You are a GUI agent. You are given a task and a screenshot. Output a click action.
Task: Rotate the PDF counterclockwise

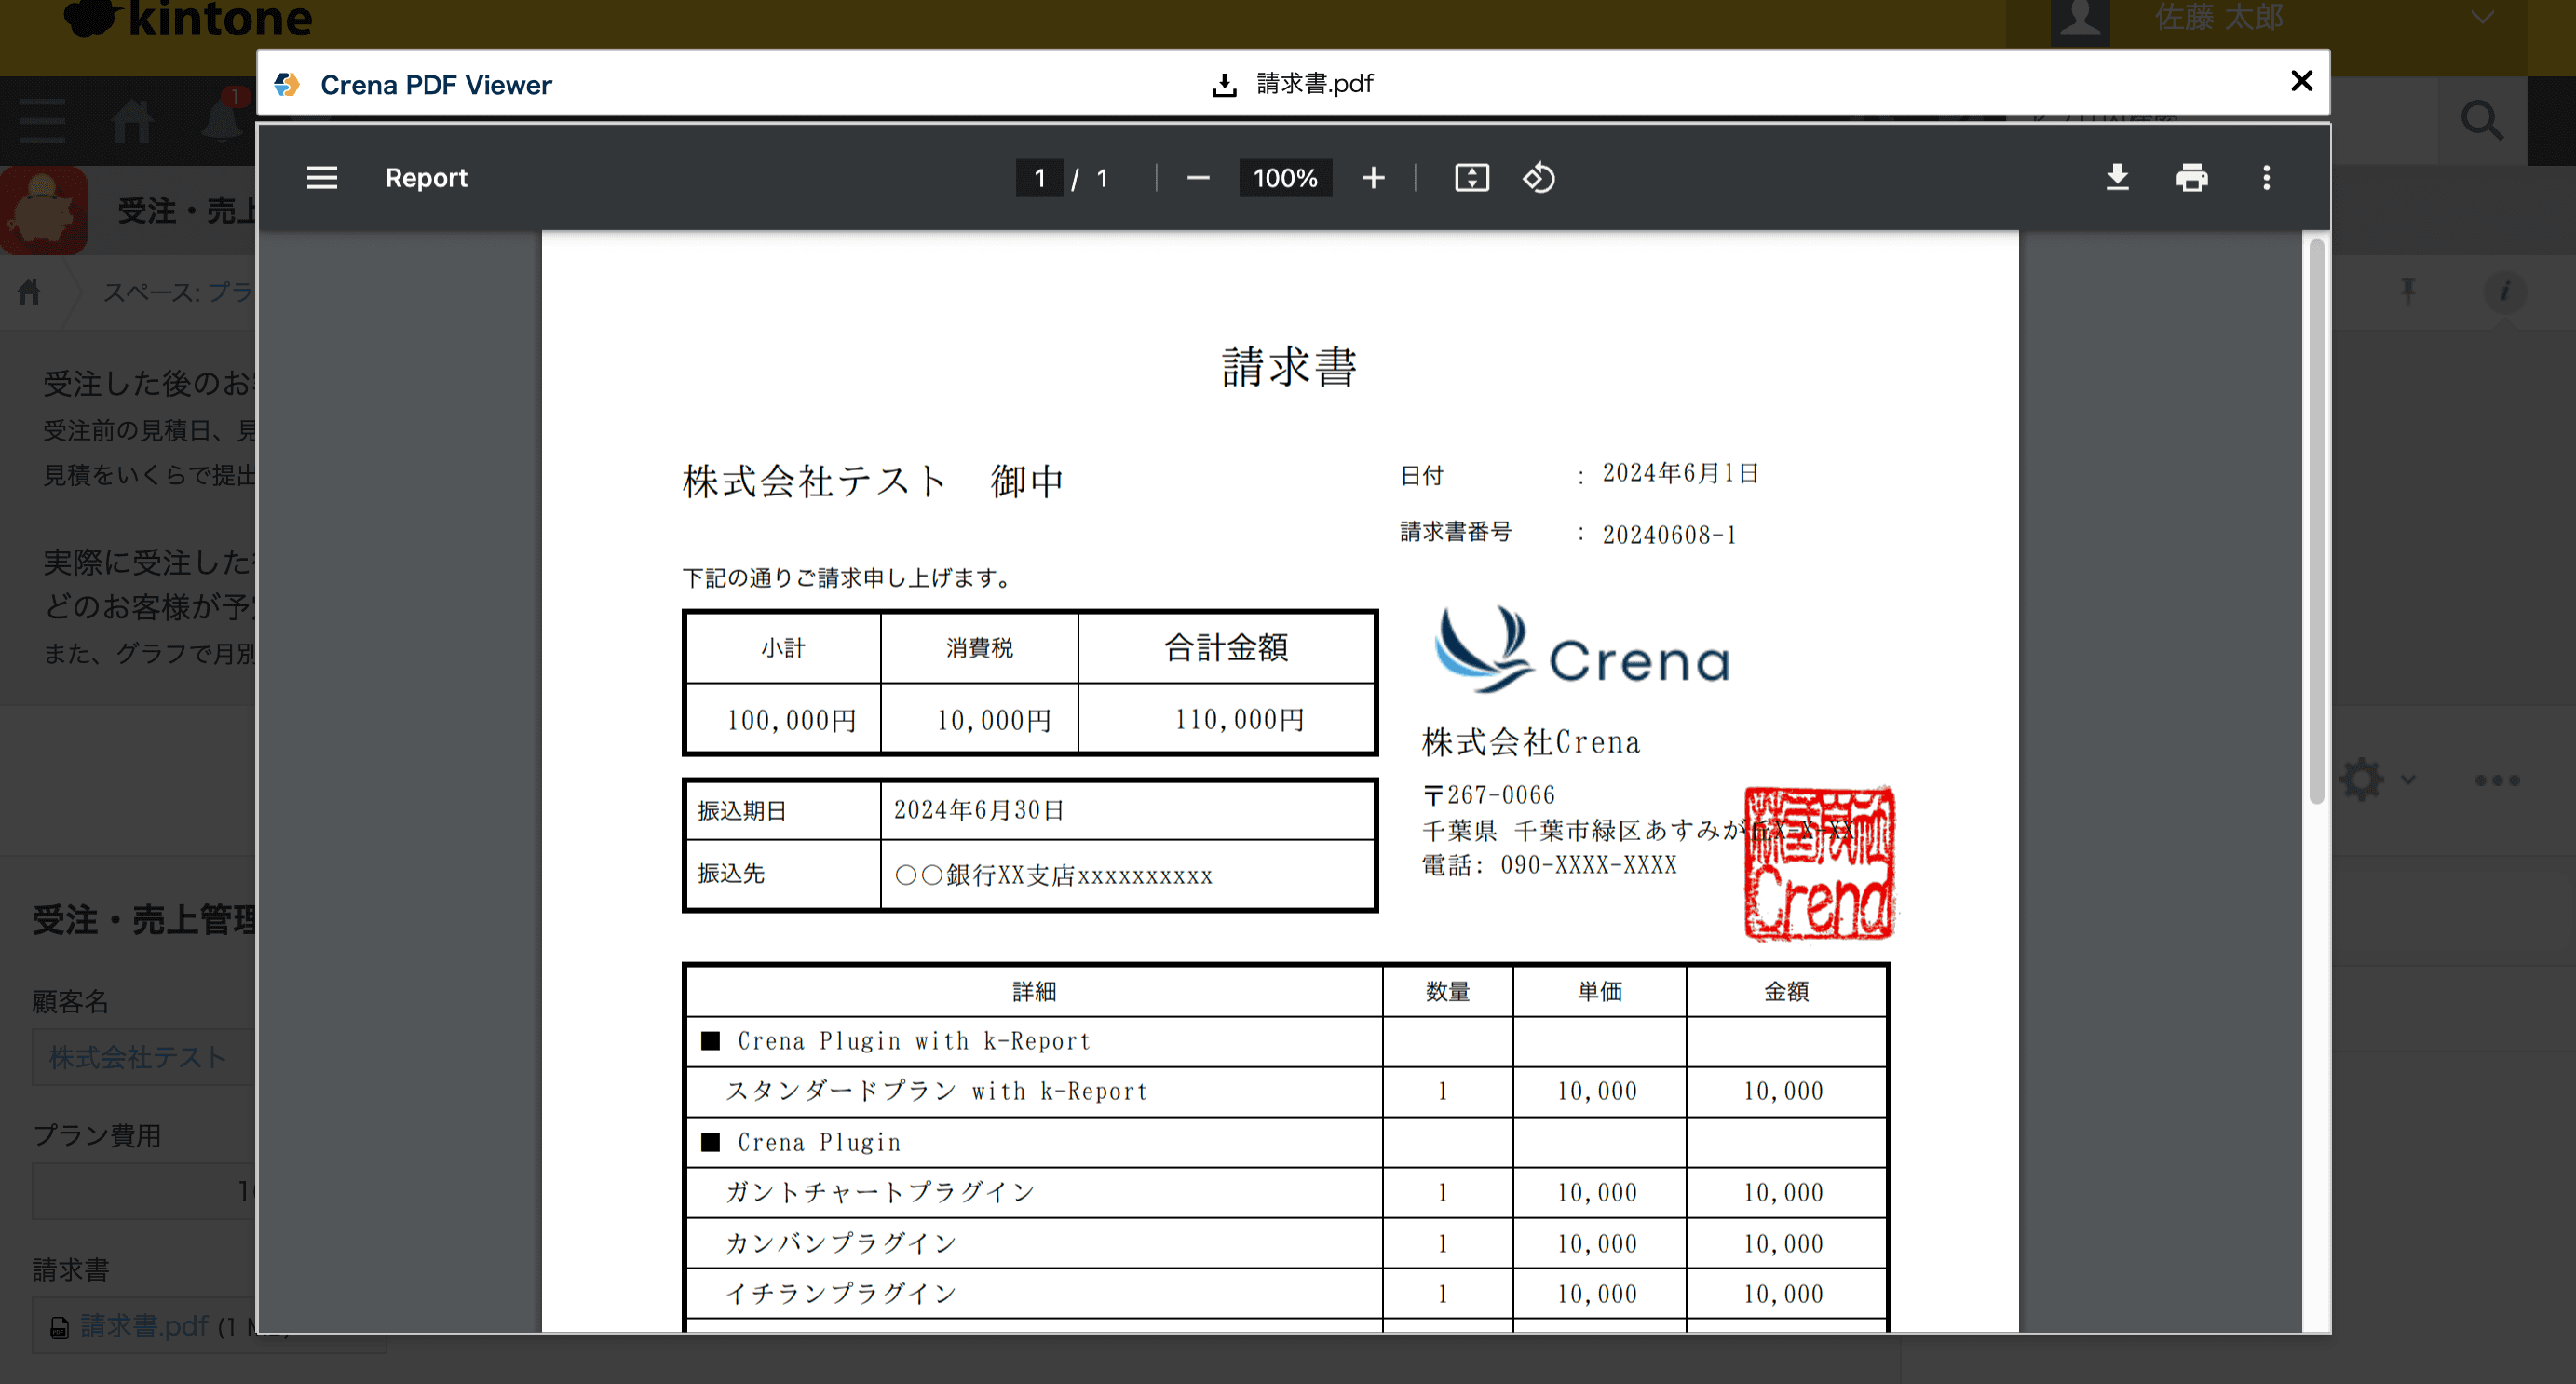pyautogui.click(x=1539, y=178)
